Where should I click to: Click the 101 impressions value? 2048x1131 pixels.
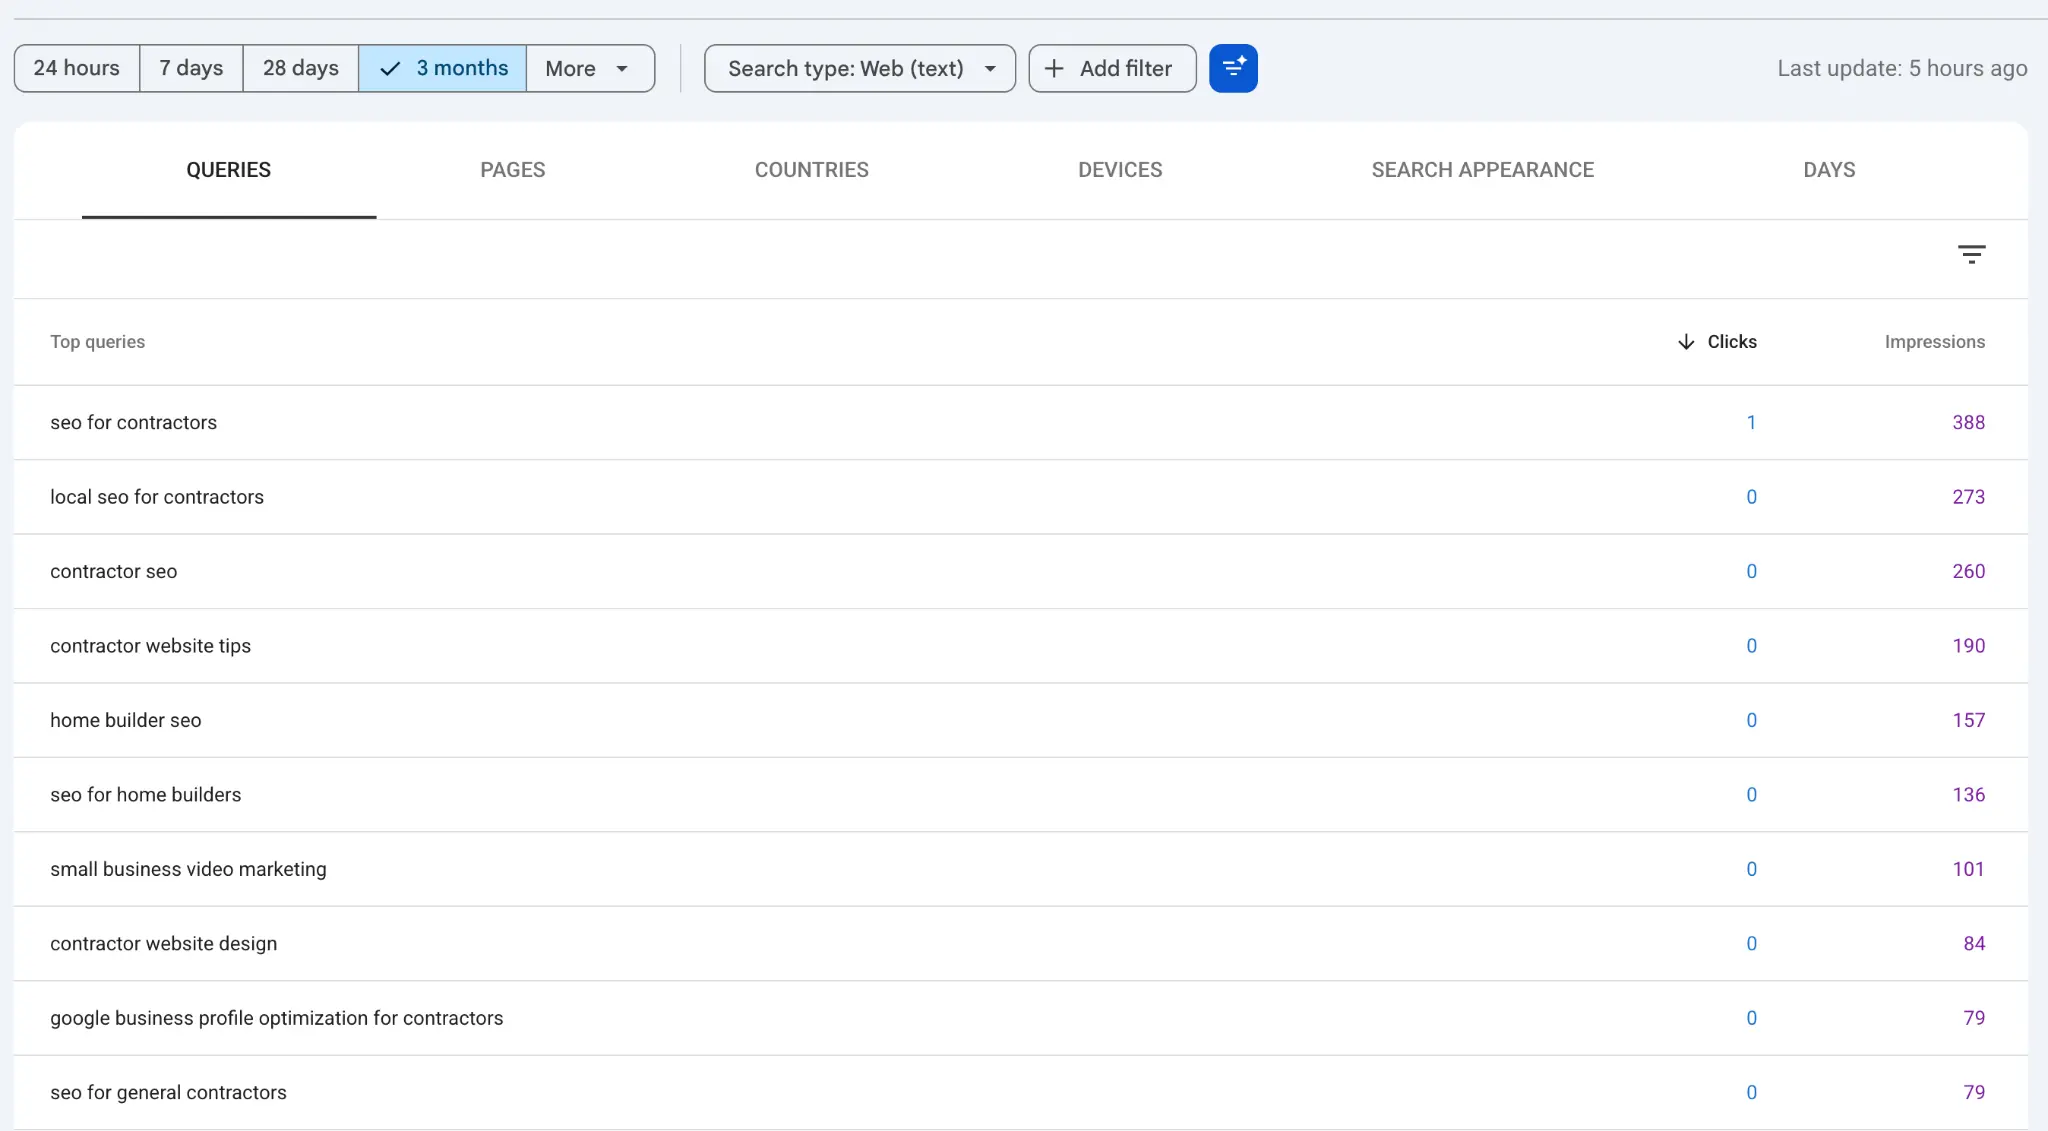click(1968, 869)
